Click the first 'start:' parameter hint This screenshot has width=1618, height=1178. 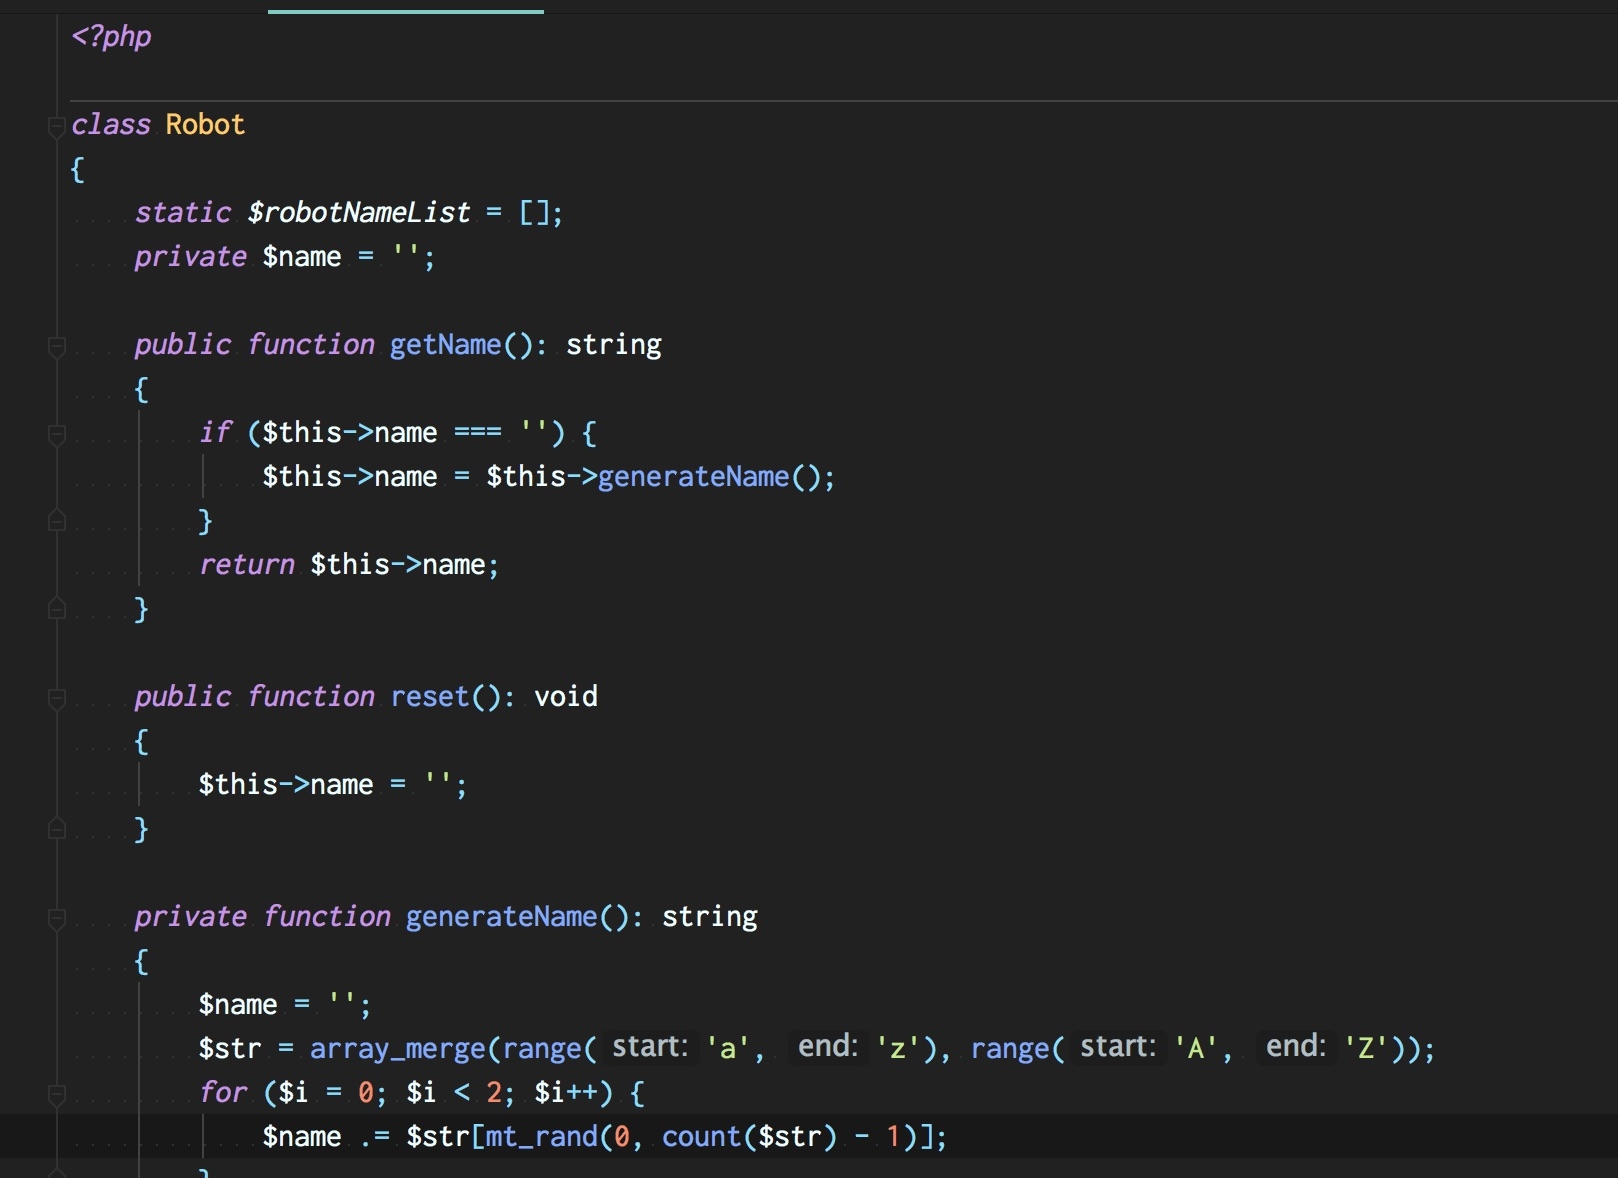pyautogui.click(x=650, y=1047)
